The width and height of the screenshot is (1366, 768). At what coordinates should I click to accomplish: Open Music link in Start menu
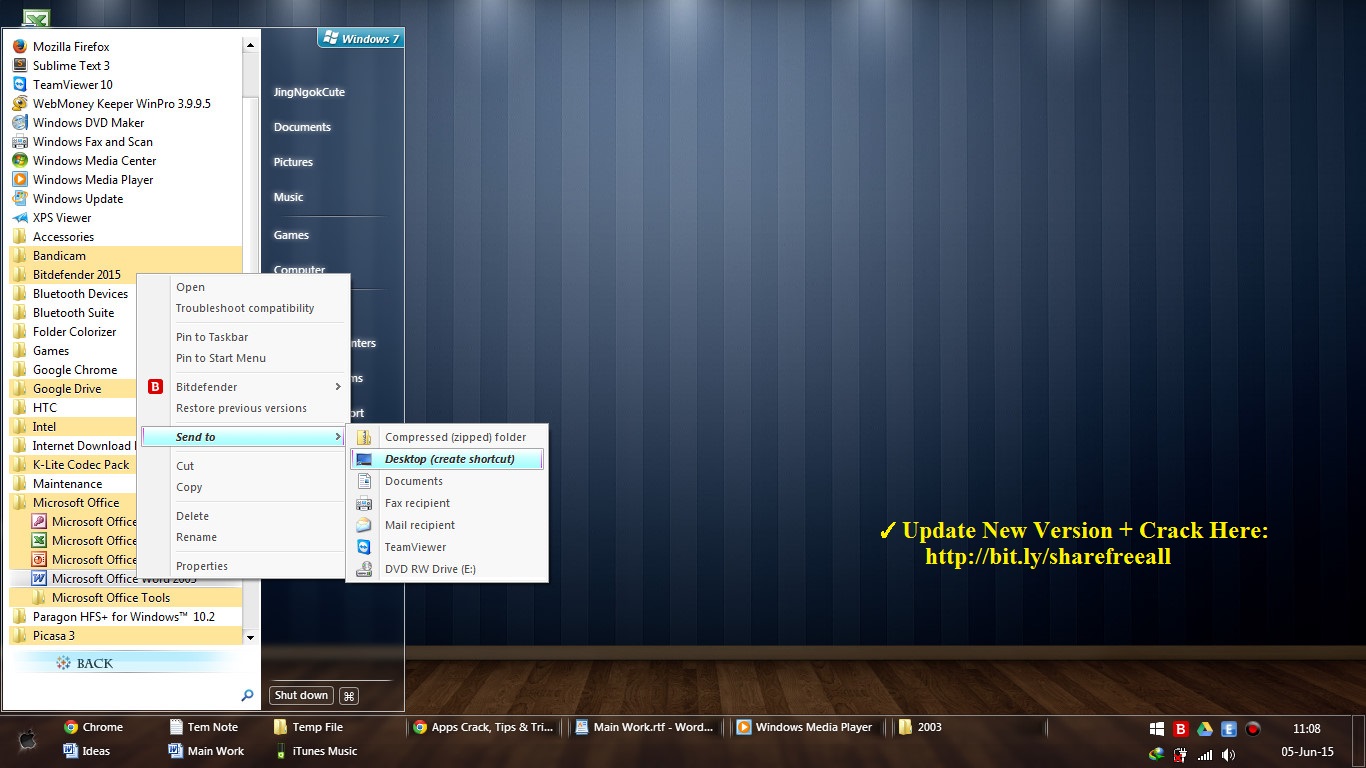tap(288, 197)
